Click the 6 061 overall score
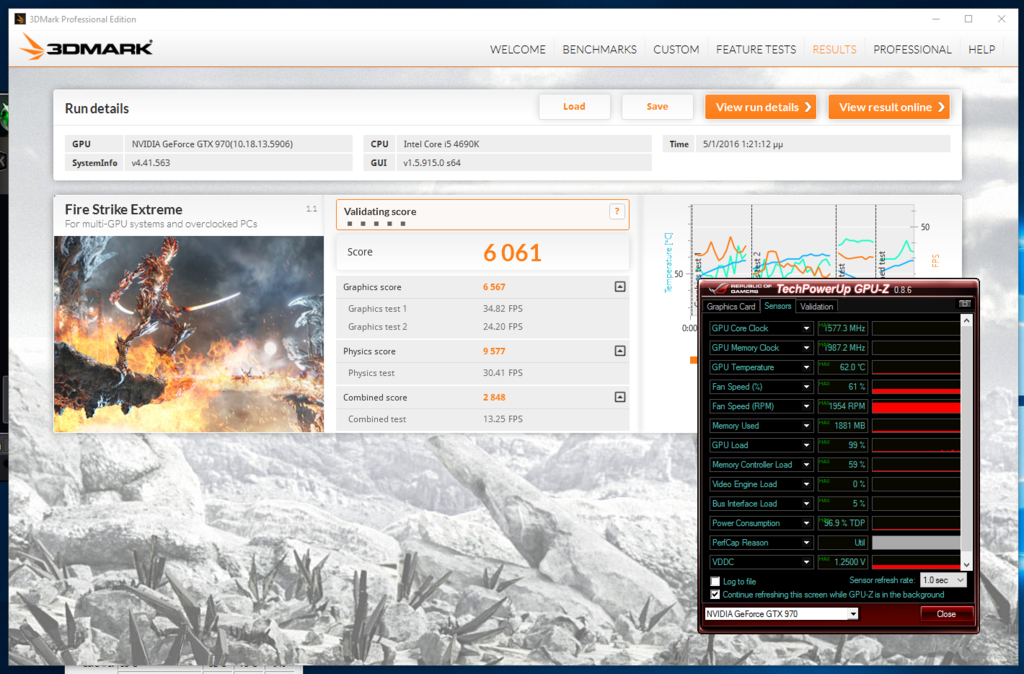 [x=512, y=253]
